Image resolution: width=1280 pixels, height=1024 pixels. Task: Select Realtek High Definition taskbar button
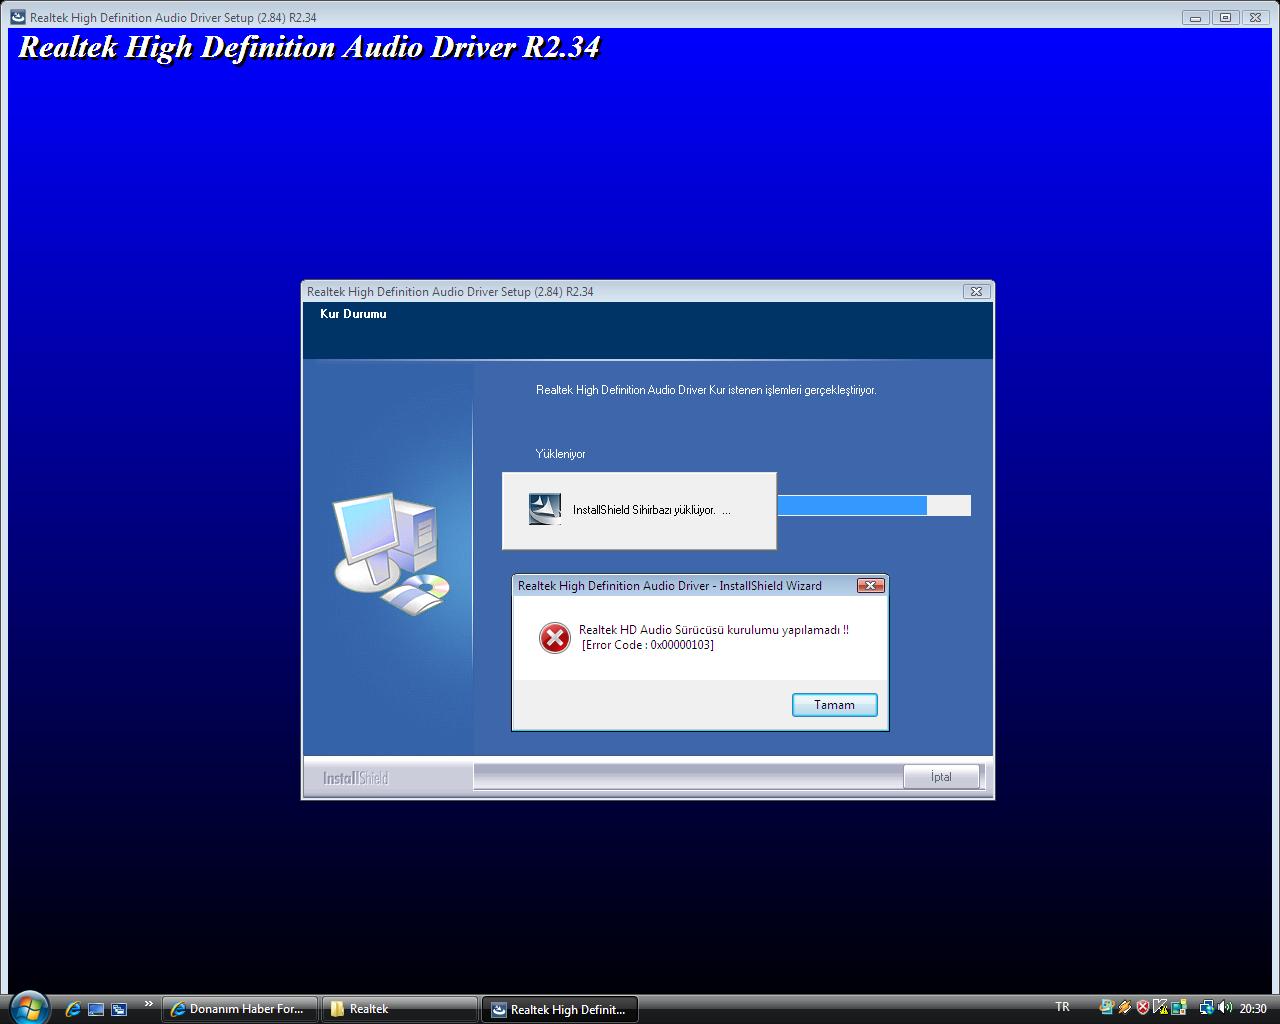click(560, 1009)
